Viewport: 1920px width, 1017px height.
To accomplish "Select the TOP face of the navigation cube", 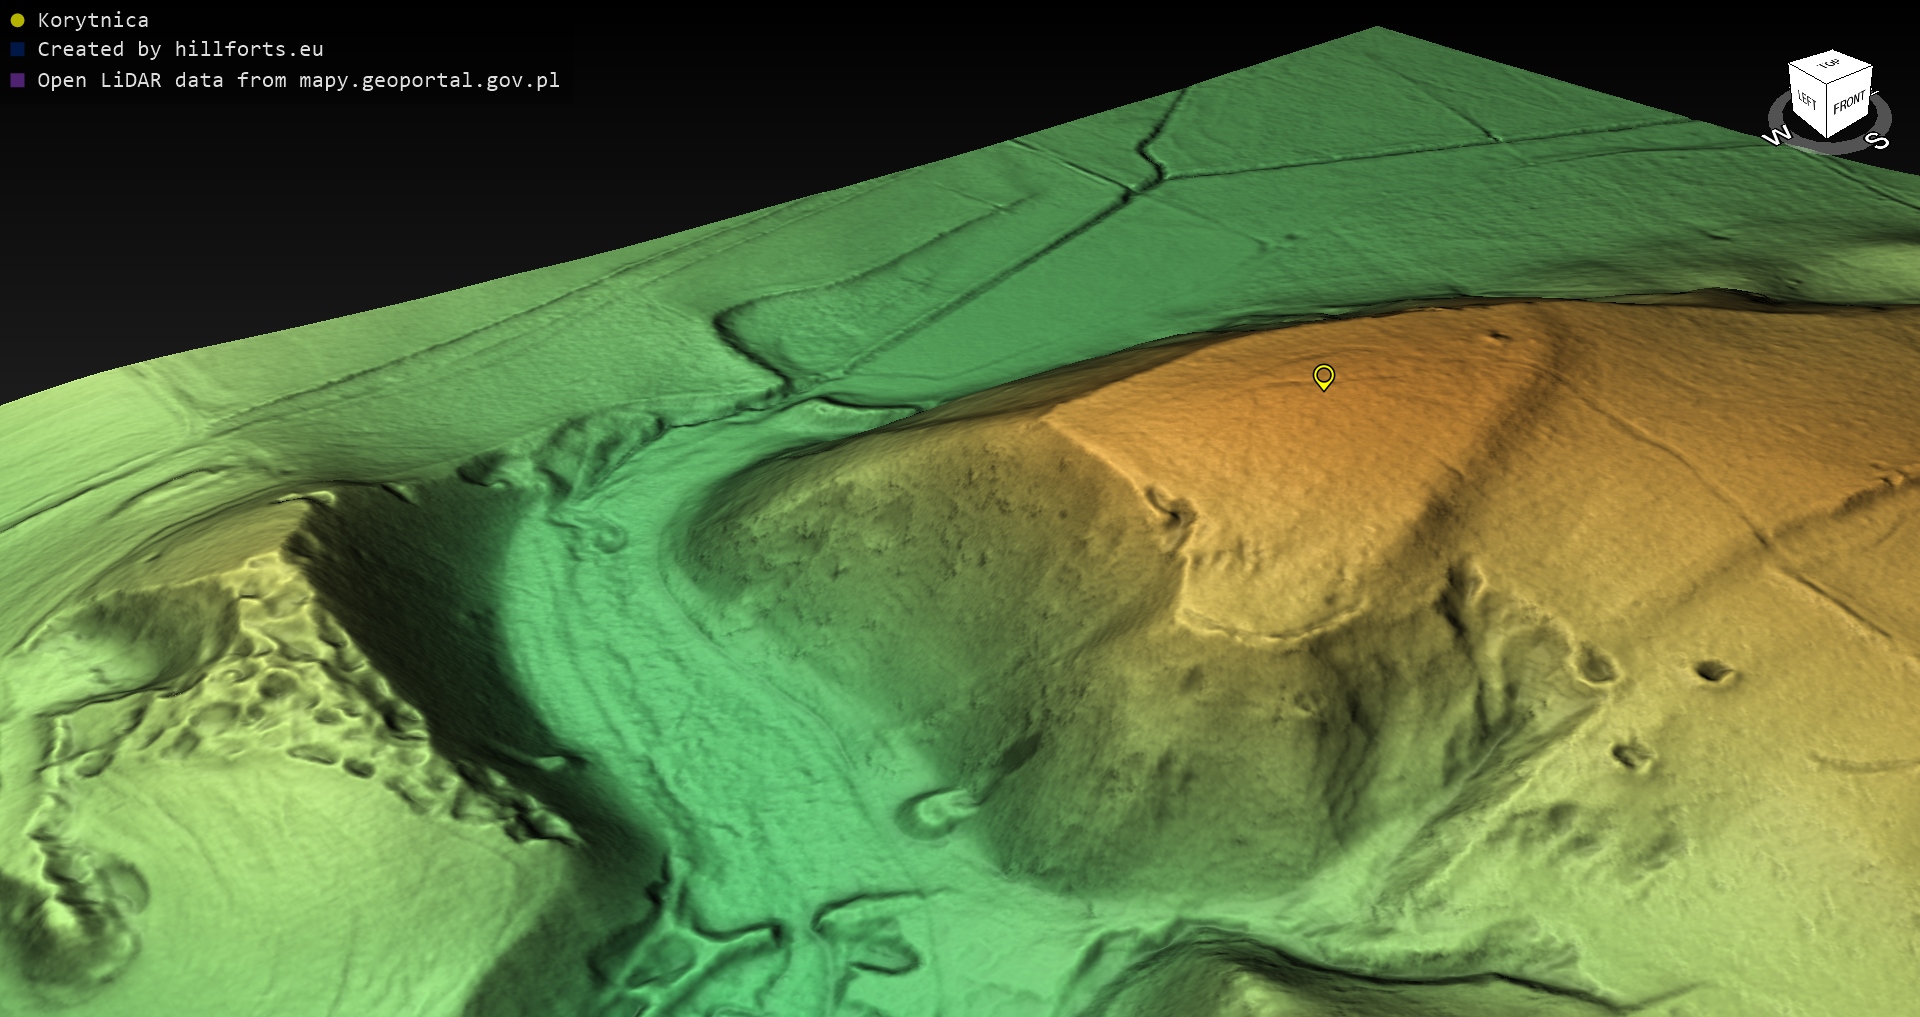I will [x=1830, y=65].
